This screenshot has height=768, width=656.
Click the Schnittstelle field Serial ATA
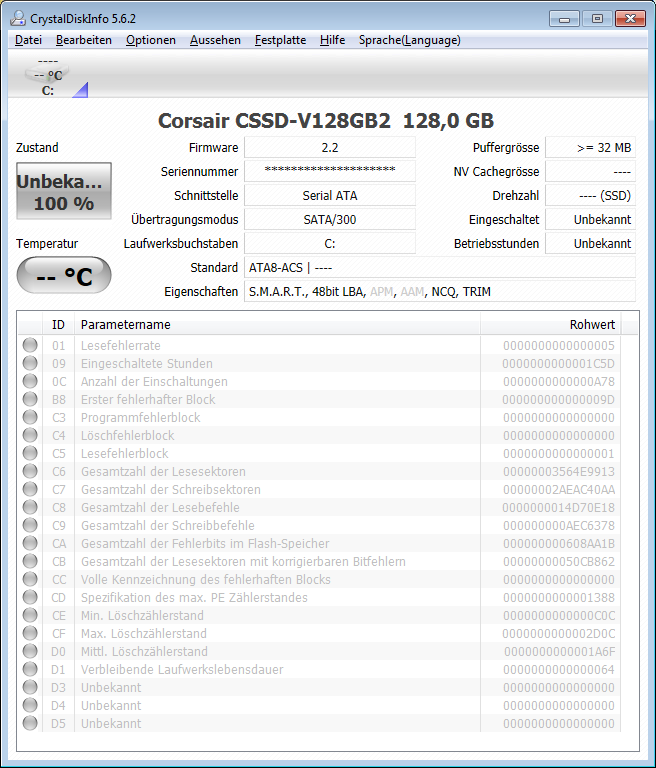click(330, 195)
